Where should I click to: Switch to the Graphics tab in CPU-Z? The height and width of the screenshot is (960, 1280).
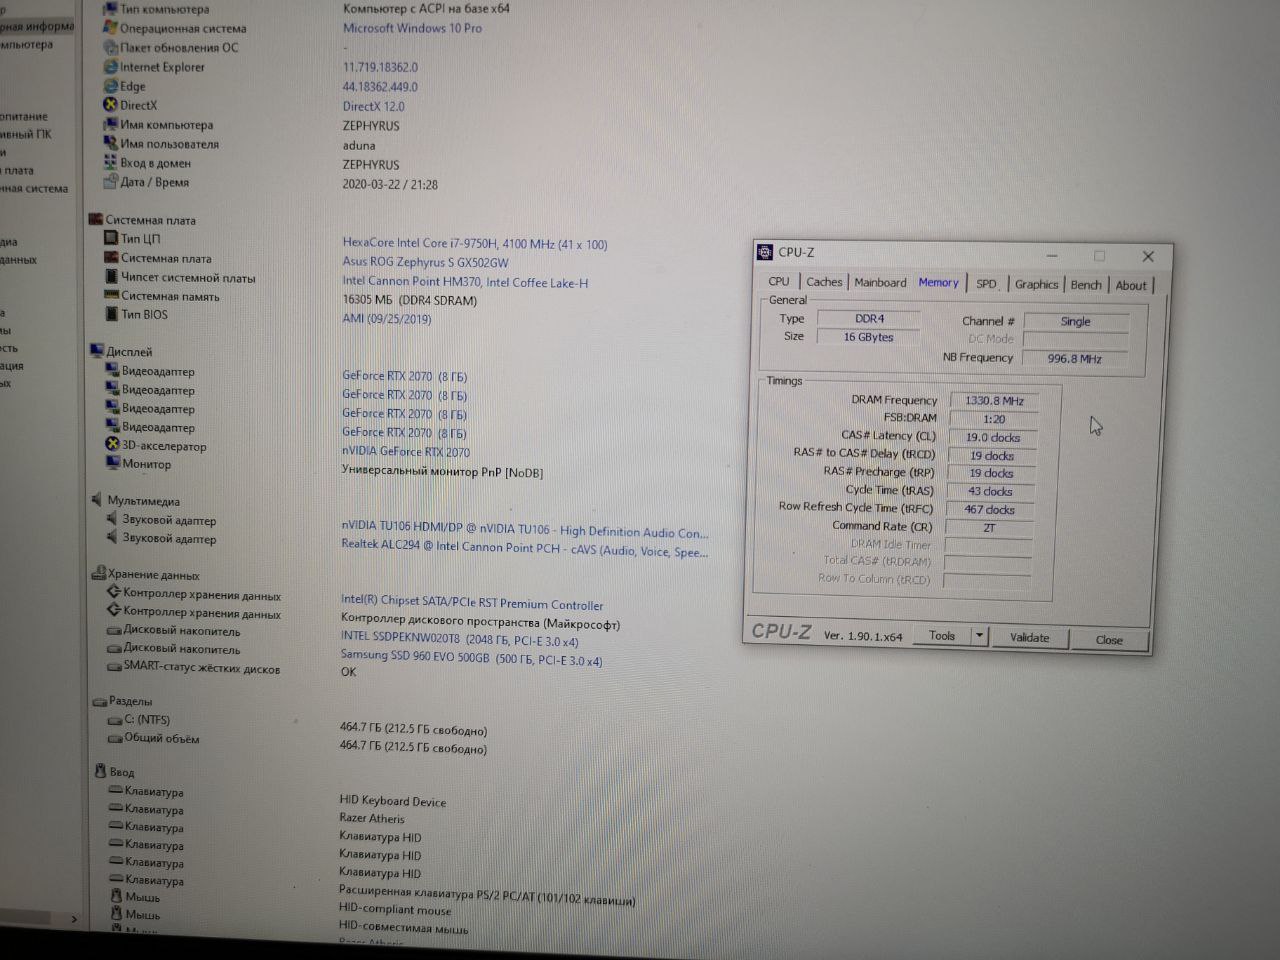[1036, 285]
